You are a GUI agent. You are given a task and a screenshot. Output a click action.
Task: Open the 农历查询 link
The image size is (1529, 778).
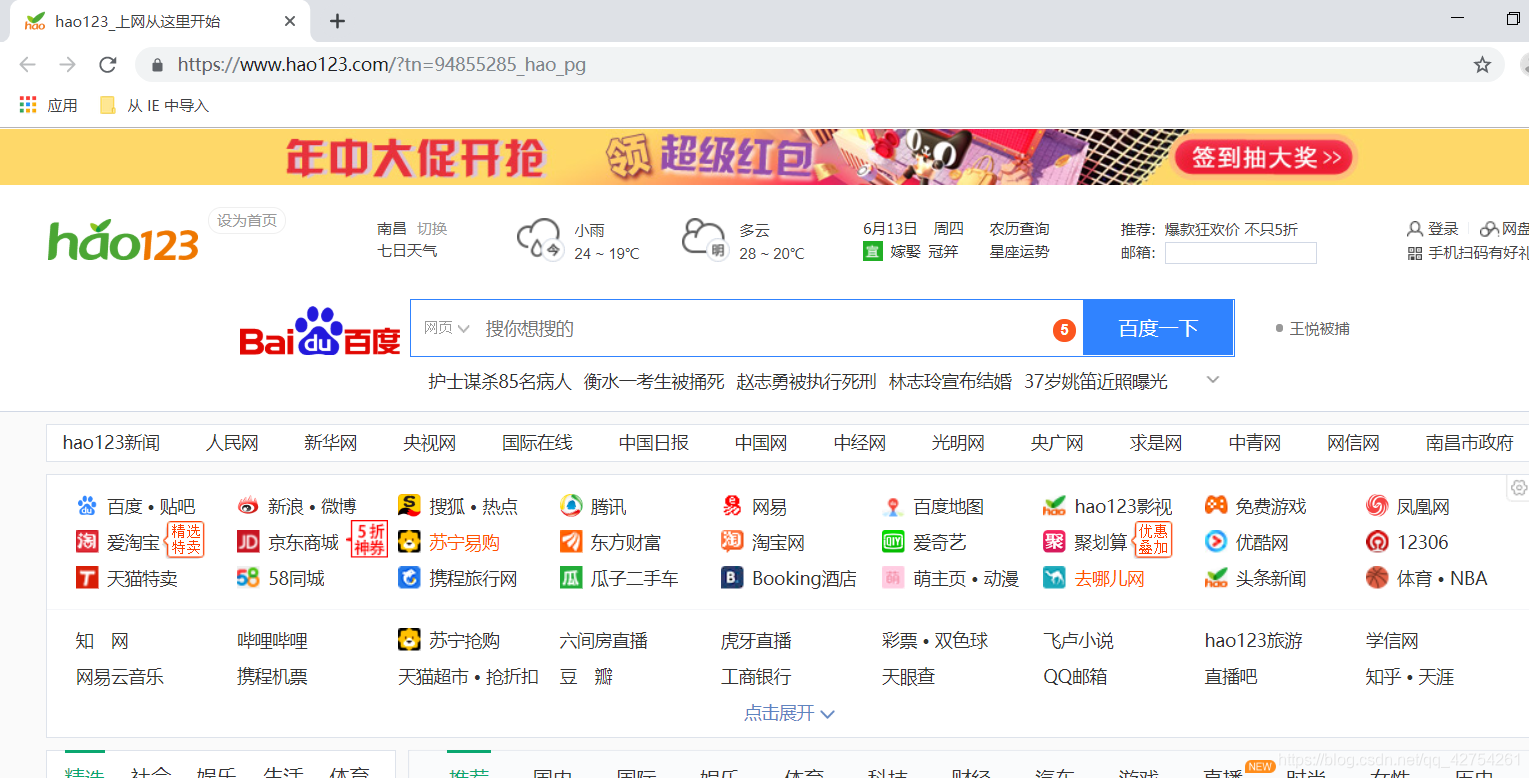click(1020, 229)
